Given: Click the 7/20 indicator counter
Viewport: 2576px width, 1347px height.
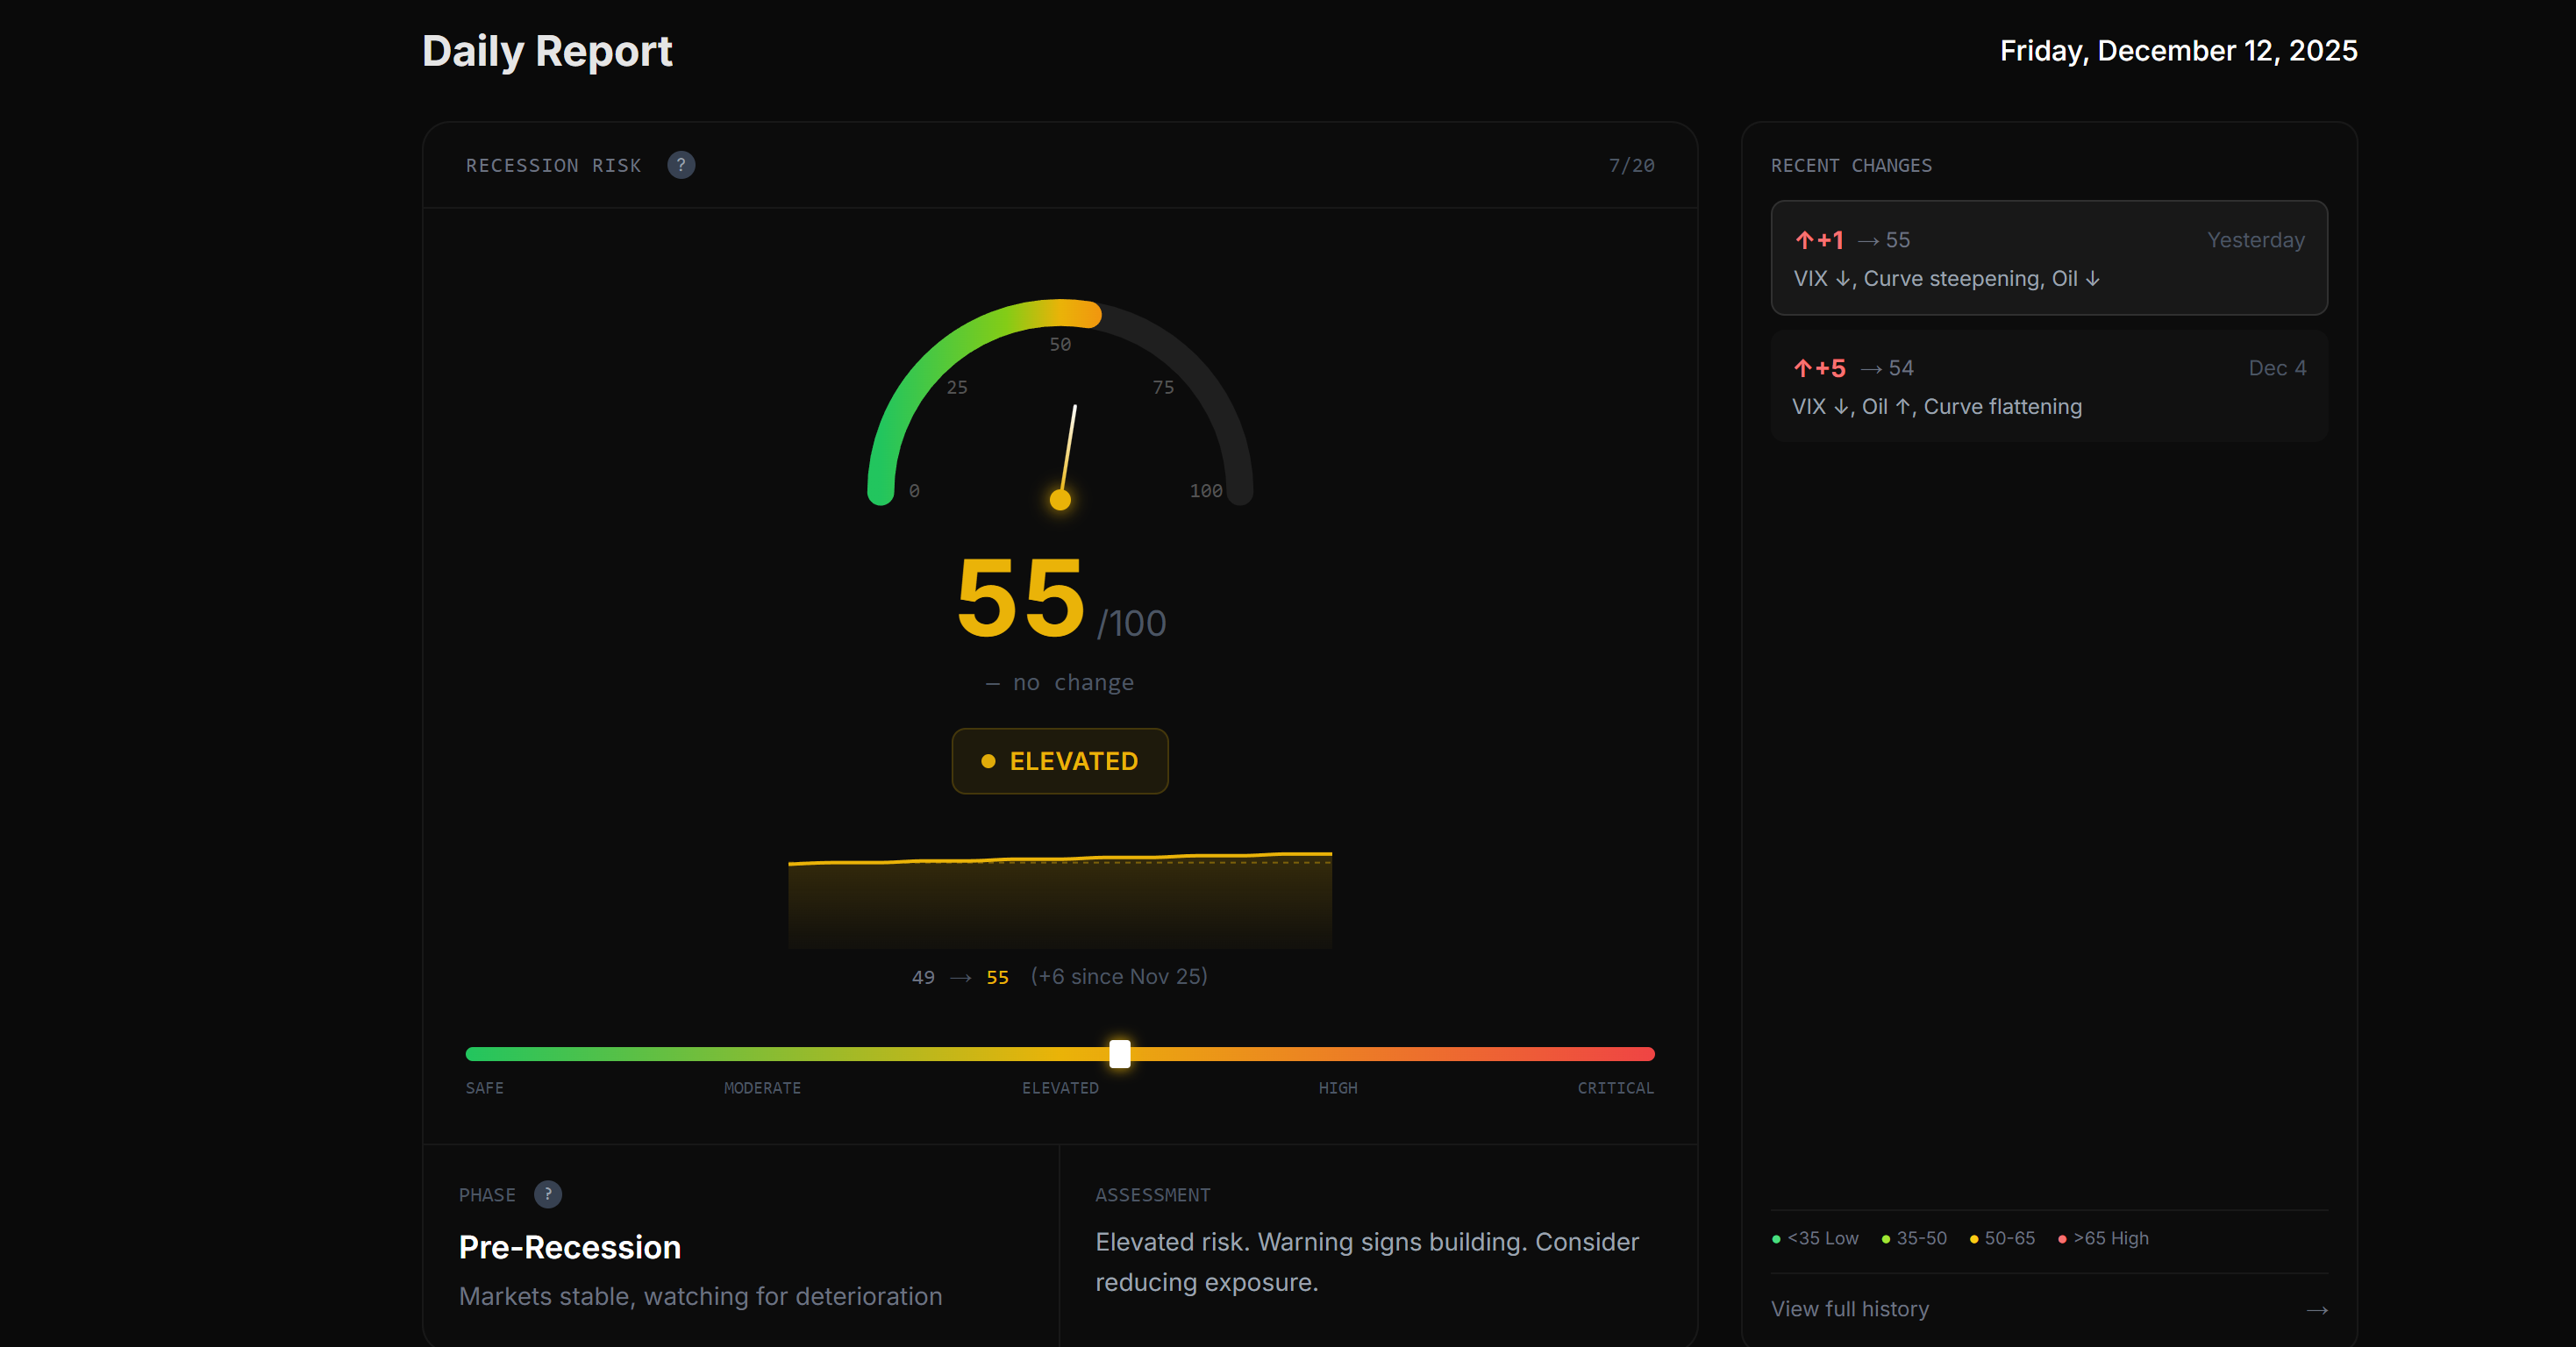Looking at the screenshot, I should [1631, 166].
